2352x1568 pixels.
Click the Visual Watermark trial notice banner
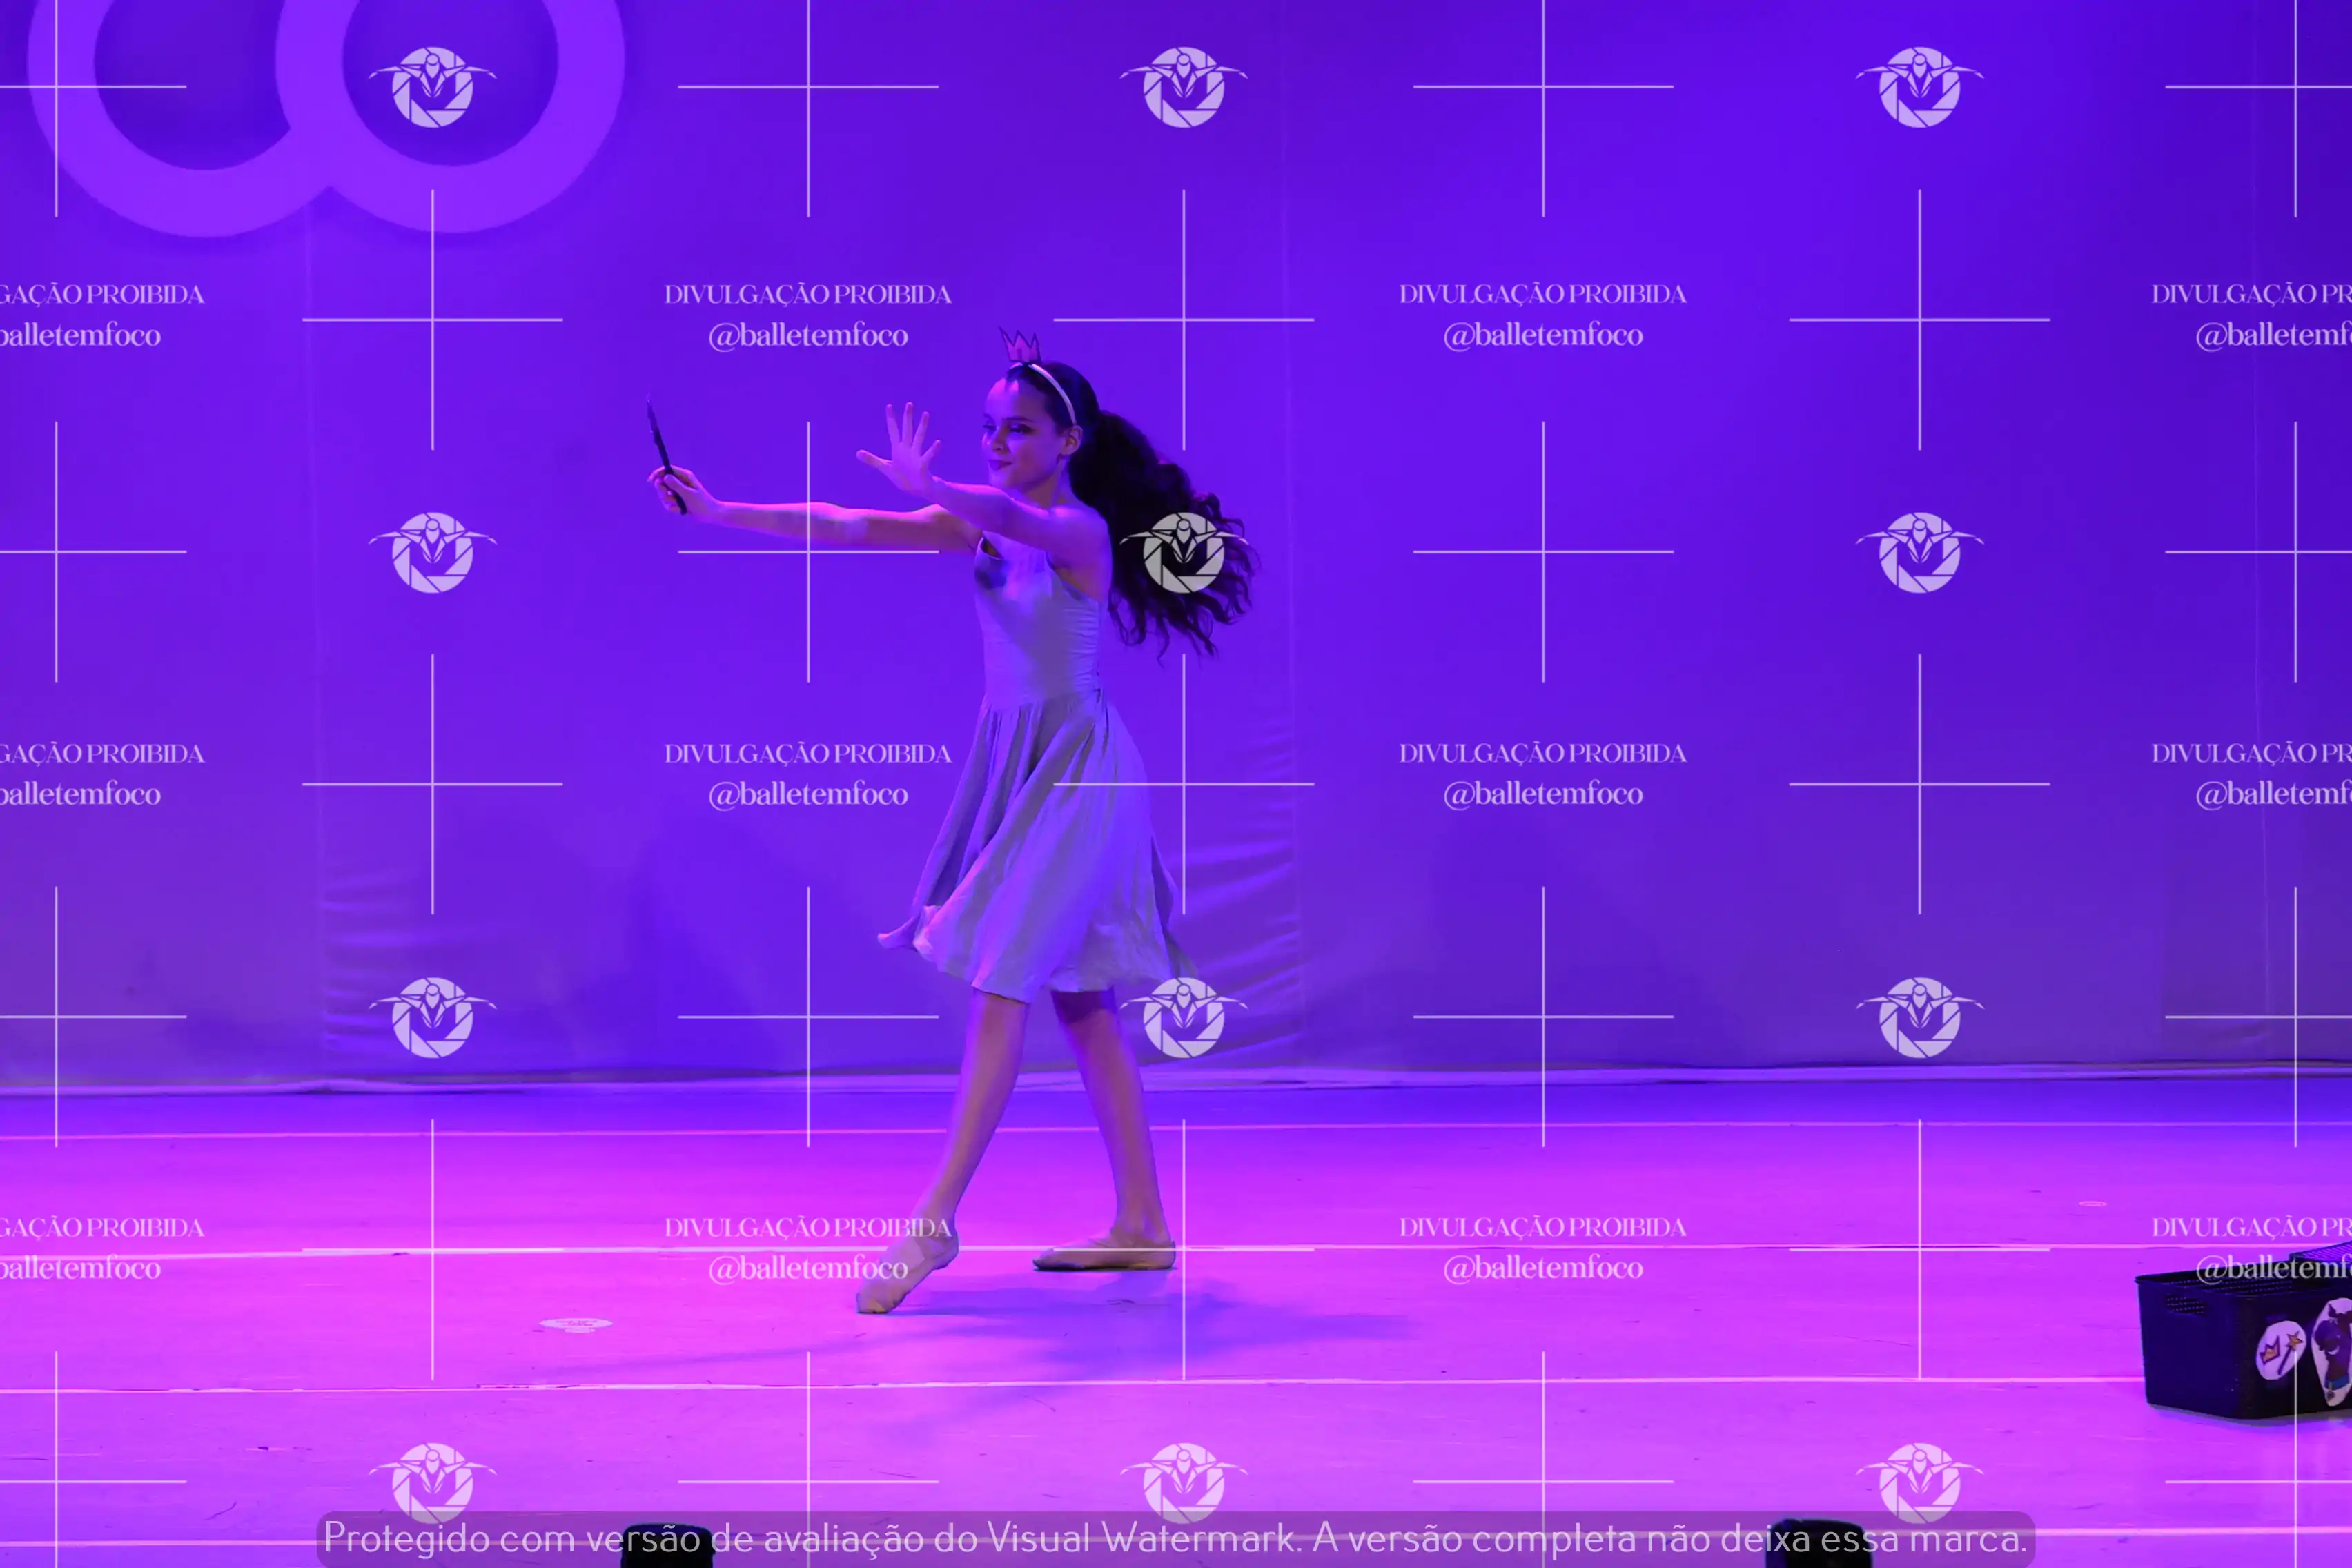pyautogui.click(x=1175, y=1538)
